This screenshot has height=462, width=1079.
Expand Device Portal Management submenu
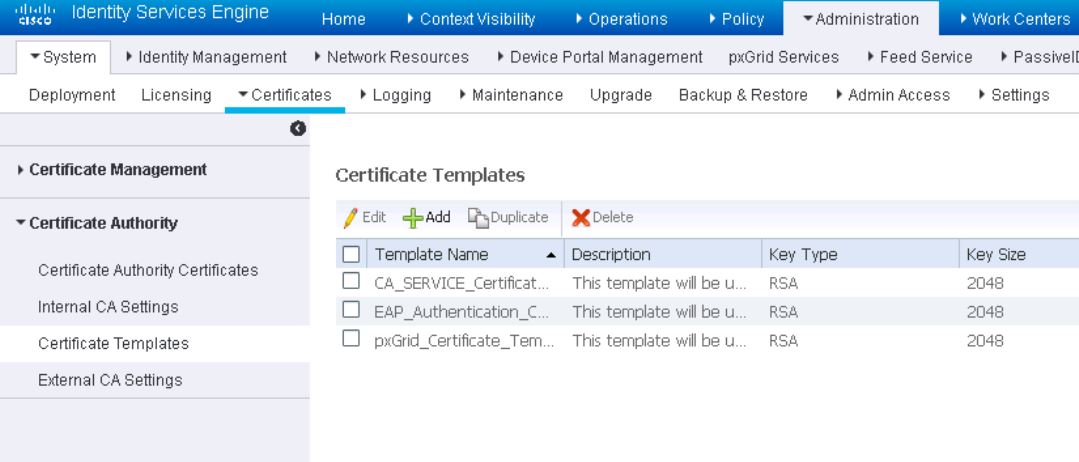(x=600, y=57)
